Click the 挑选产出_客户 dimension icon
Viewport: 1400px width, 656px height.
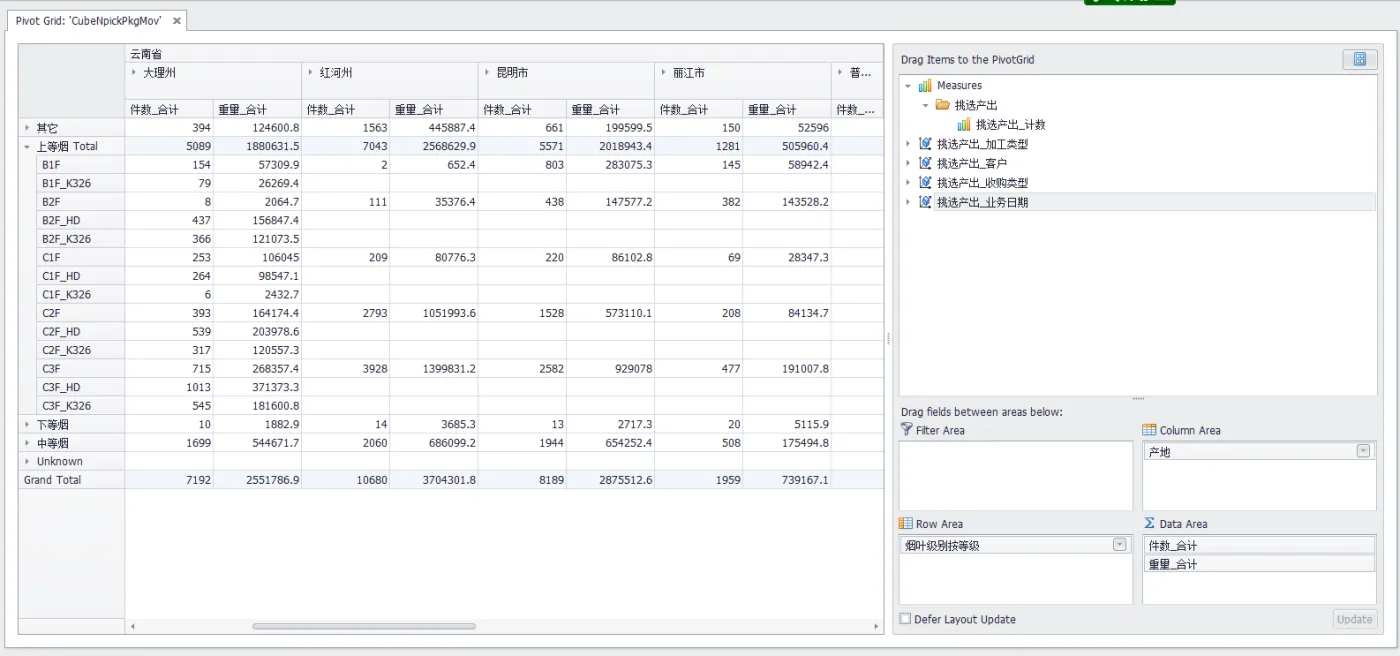click(x=925, y=163)
